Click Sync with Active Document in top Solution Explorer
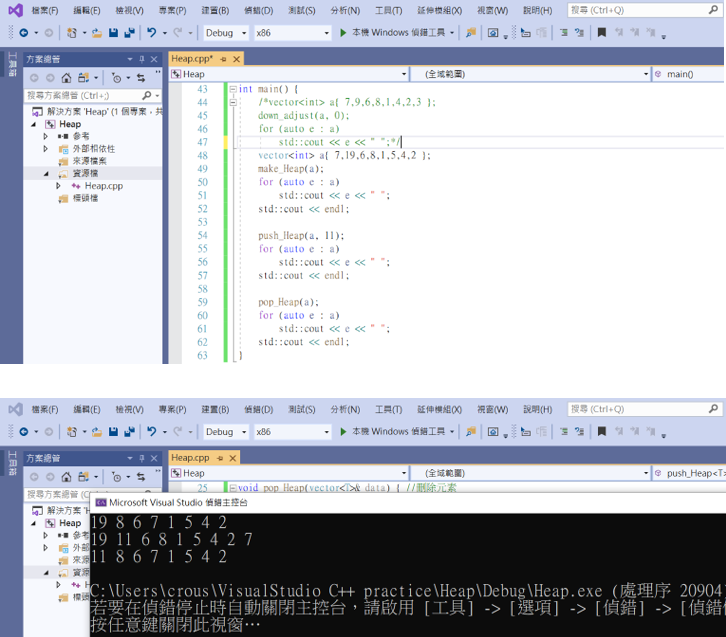This screenshot has width=726, height=637. (141, 78)
